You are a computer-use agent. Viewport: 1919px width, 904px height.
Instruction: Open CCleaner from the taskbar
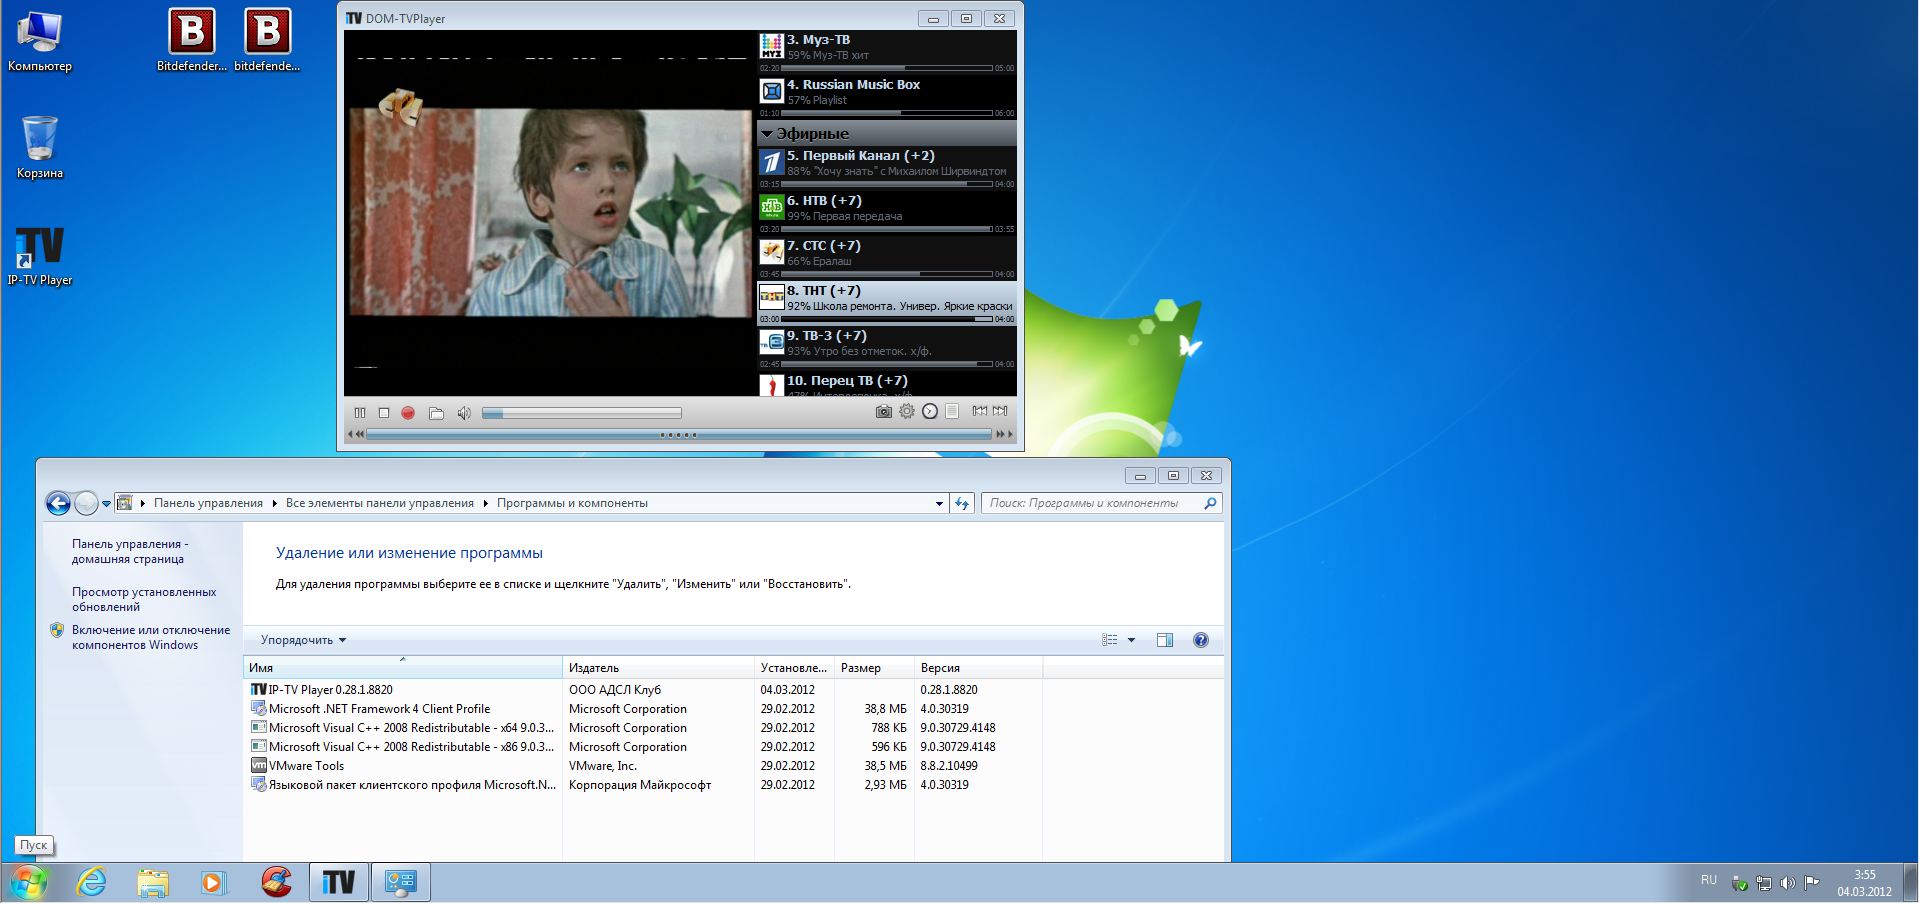[x=277, y=882]
